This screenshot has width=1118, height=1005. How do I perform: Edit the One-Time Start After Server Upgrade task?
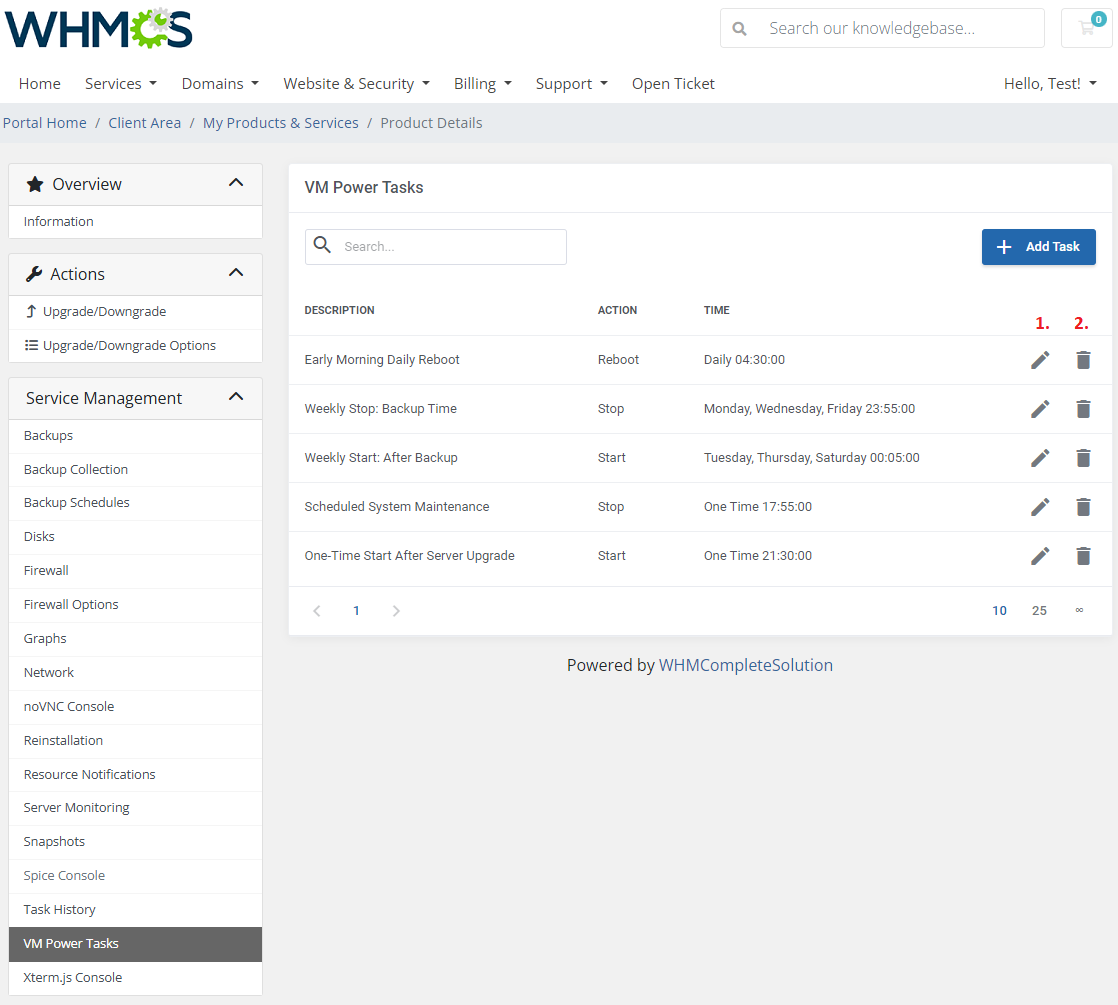click(x=1040, y=556)
